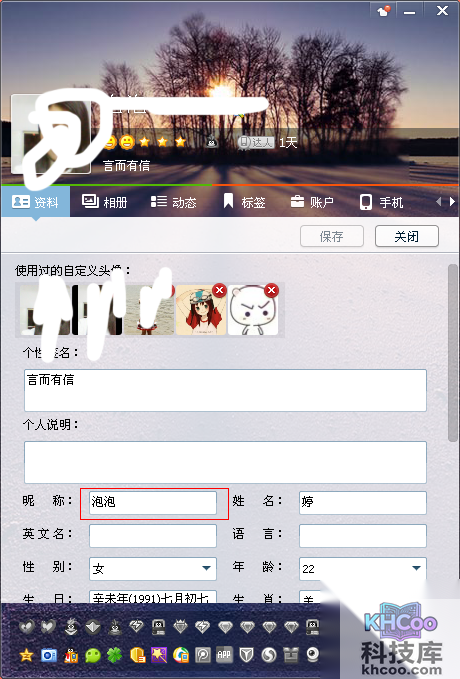Switch to the 资料 tab
Image resolution: width=460 pixels, height=679 pixels.
35,202
